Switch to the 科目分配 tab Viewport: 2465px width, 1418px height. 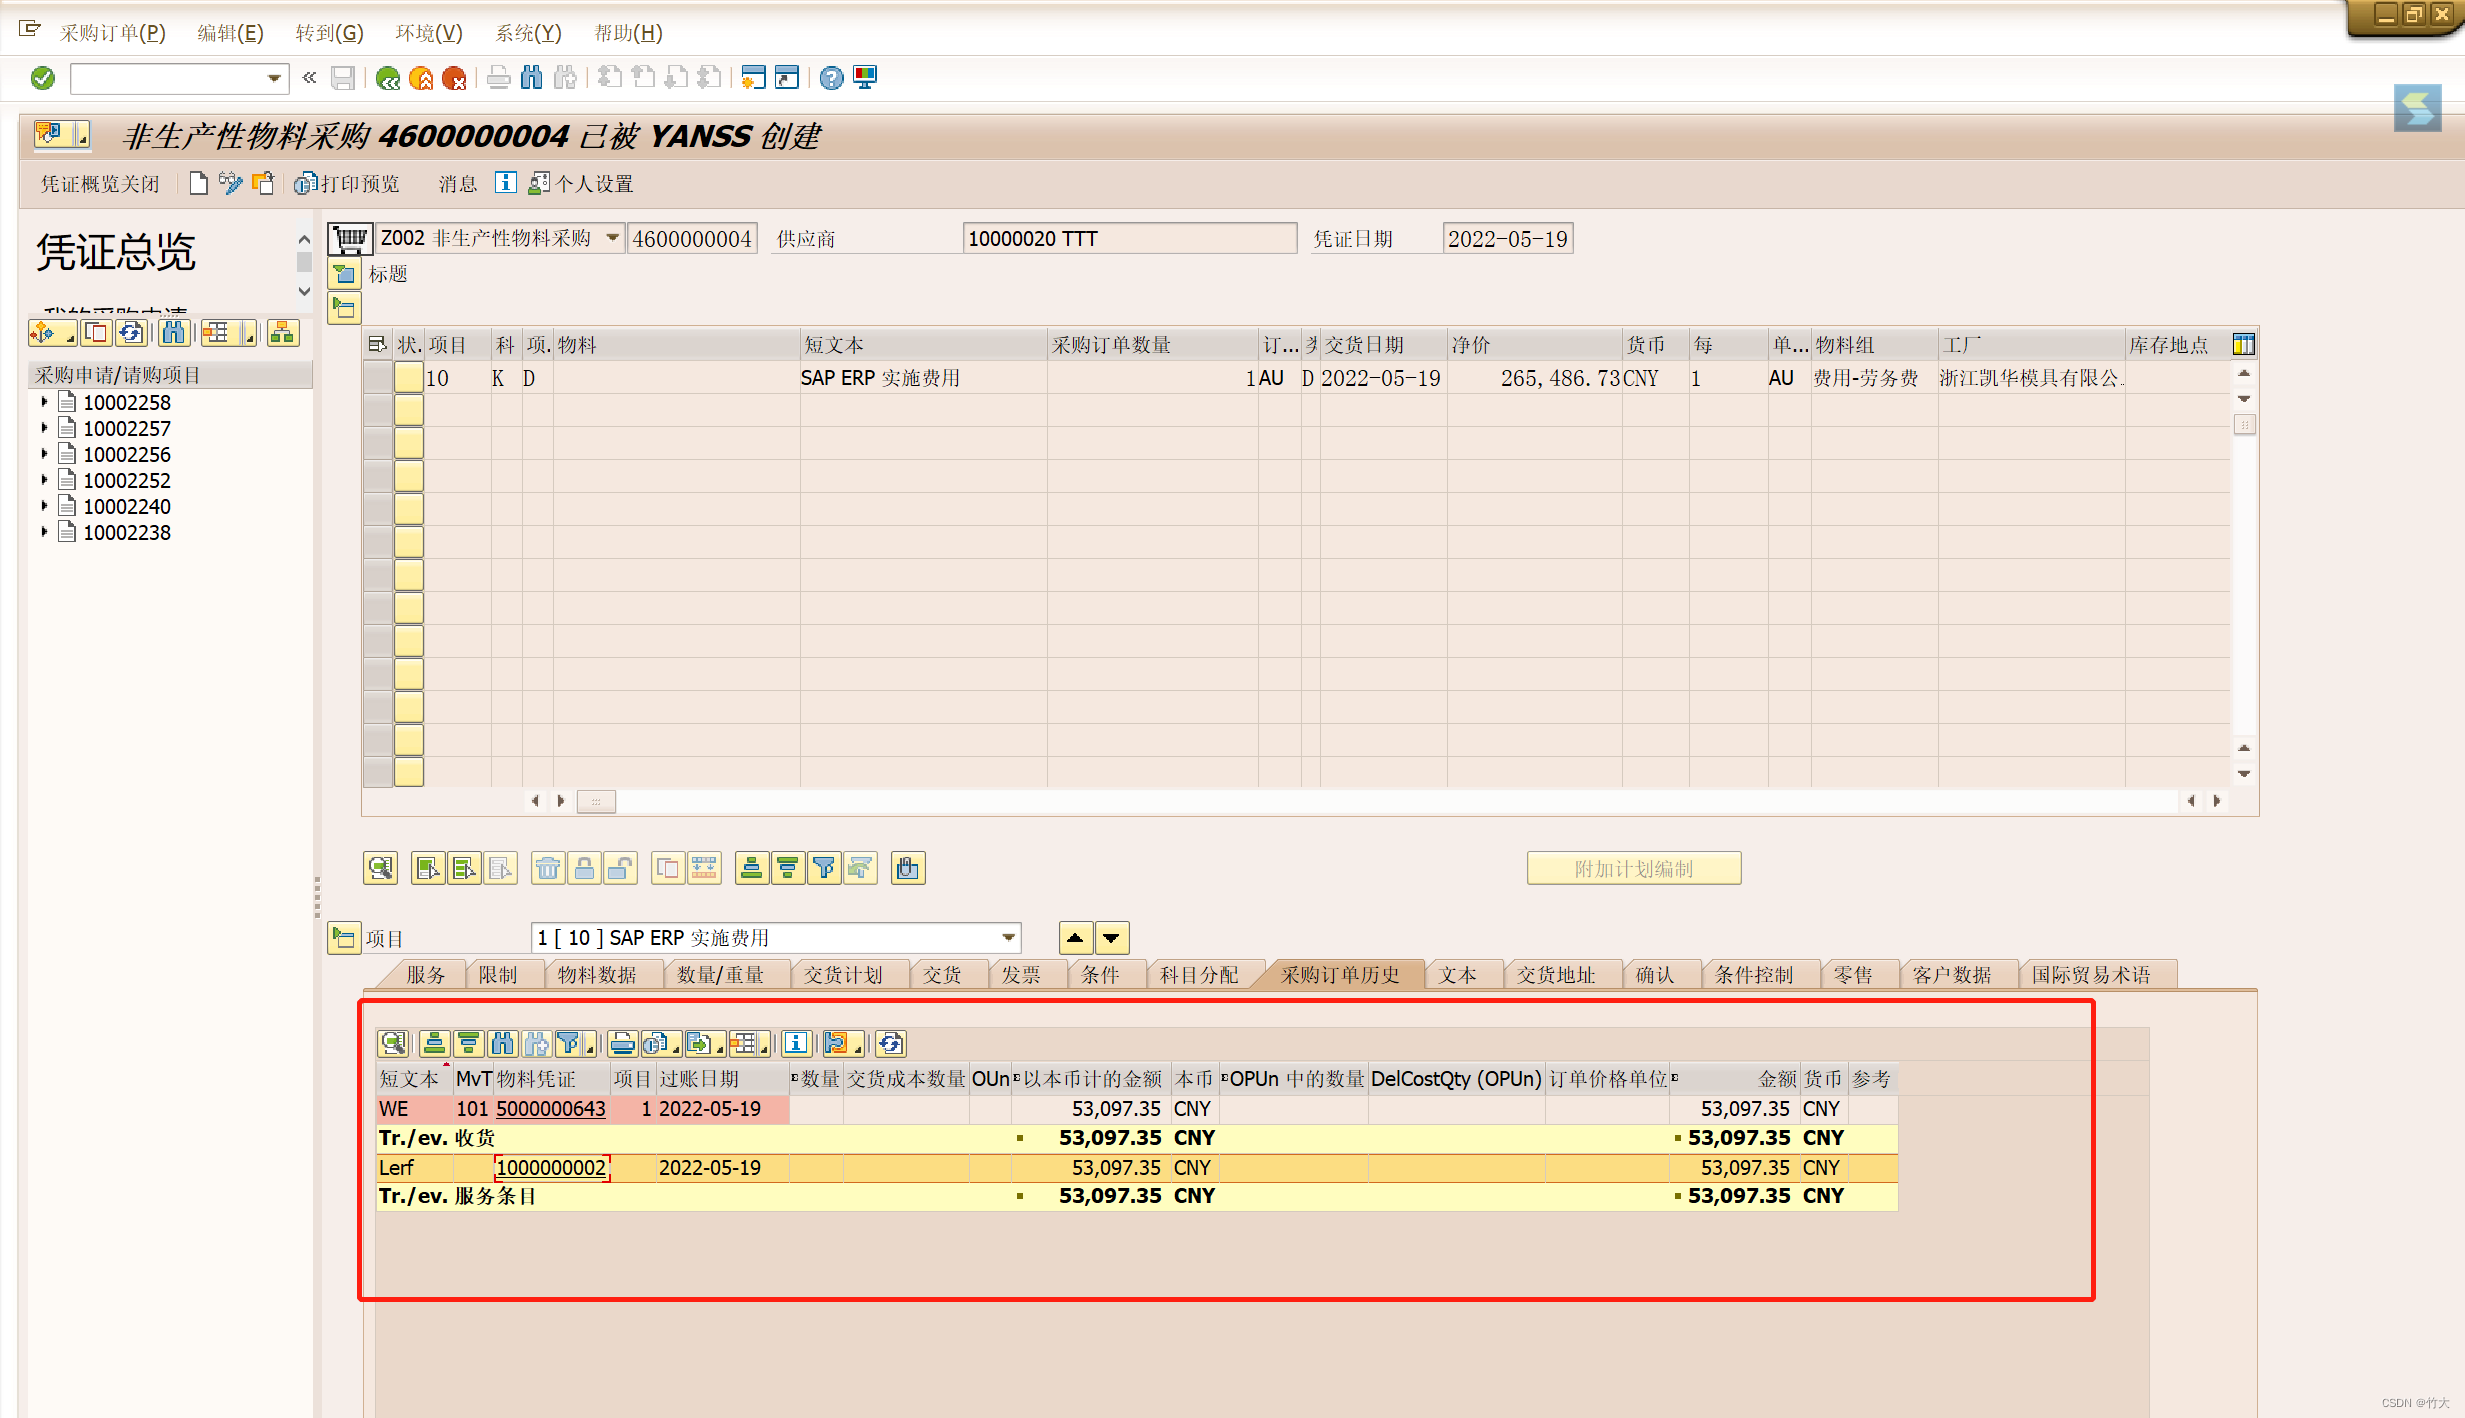pyautogui.click(x=1198, y=975)
